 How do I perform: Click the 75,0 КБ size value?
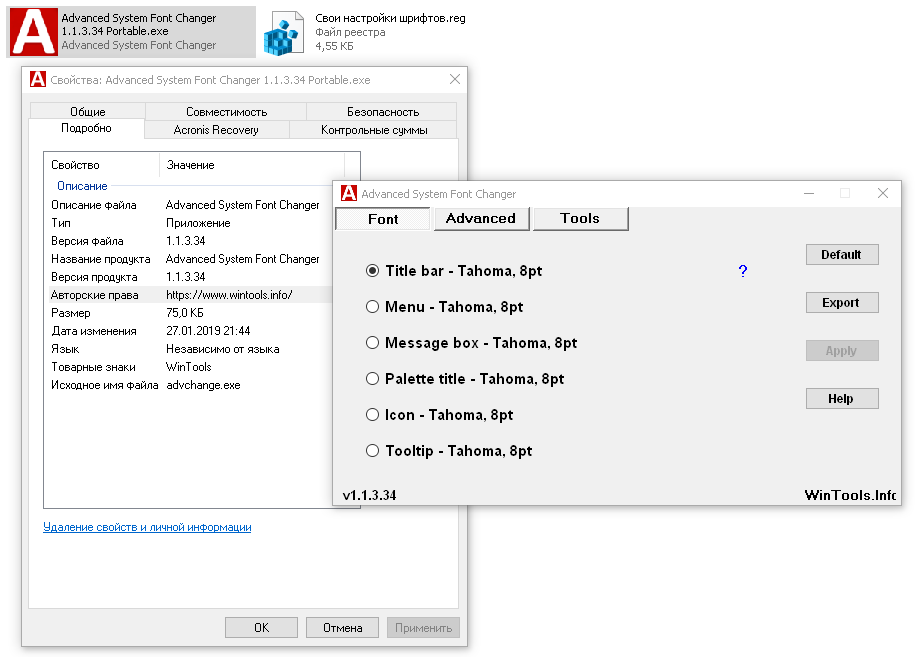(185, 313)
